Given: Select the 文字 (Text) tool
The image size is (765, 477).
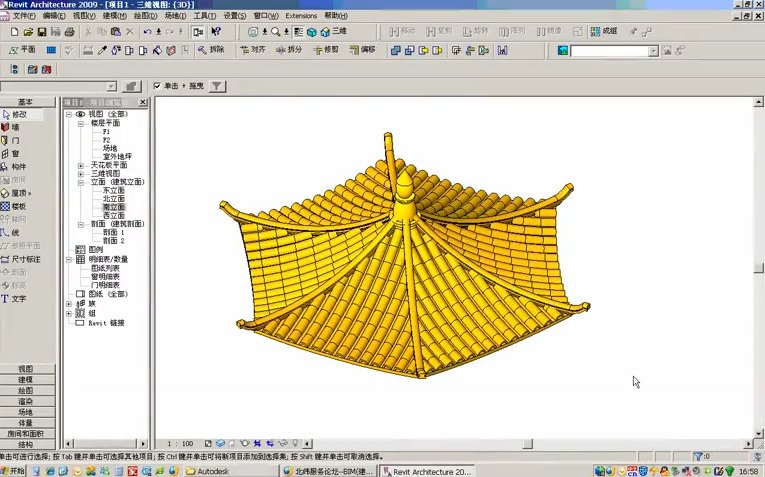Looking at the screenshot, I should click(x=19, y=298).
